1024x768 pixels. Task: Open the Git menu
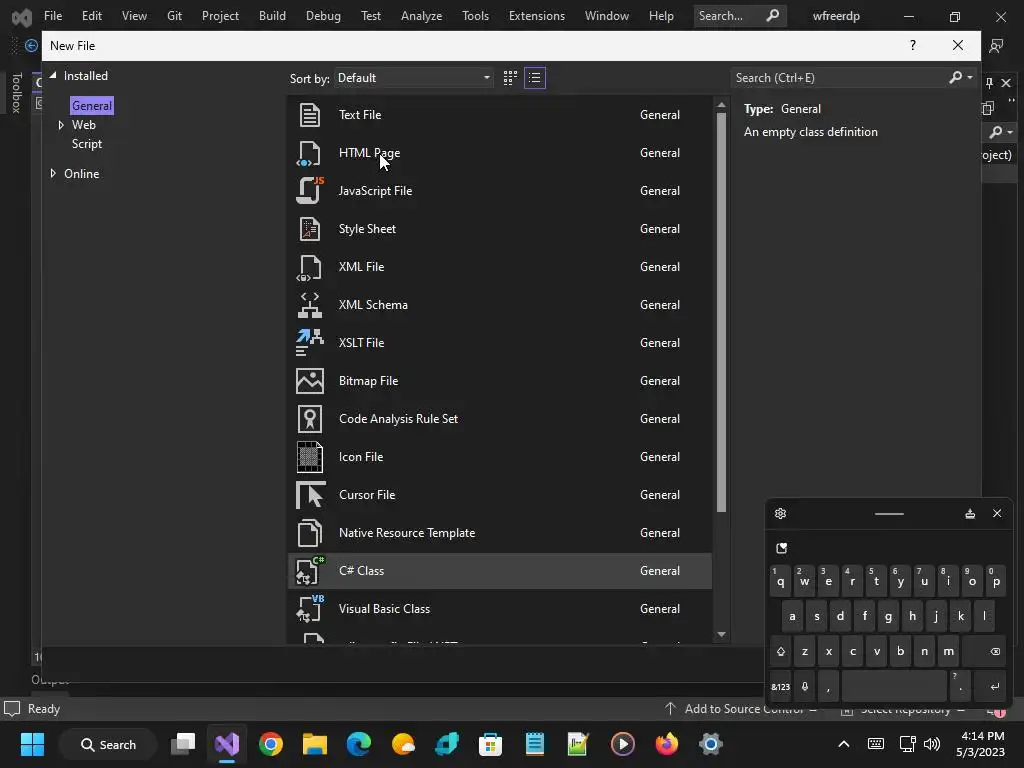(174, 16)
